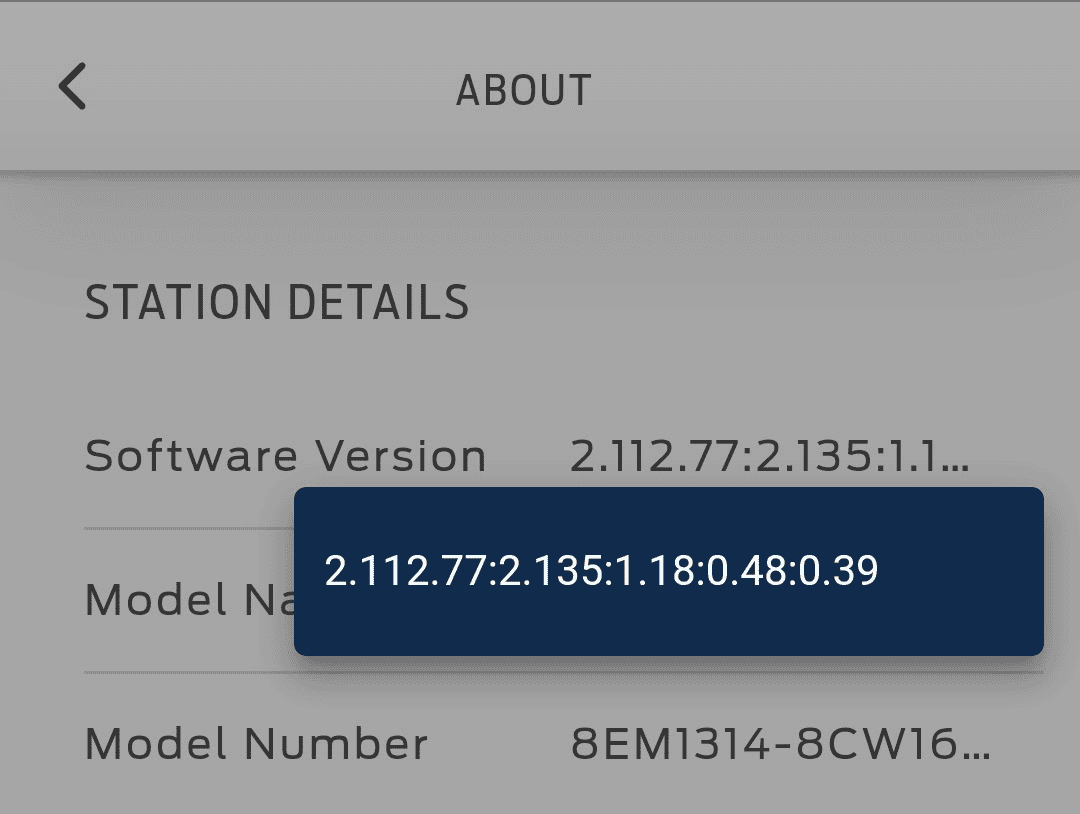The height and width of the screenshot is (814, 1080).
Task: Click the divider line below Software Version label
Action: (188, 528)
